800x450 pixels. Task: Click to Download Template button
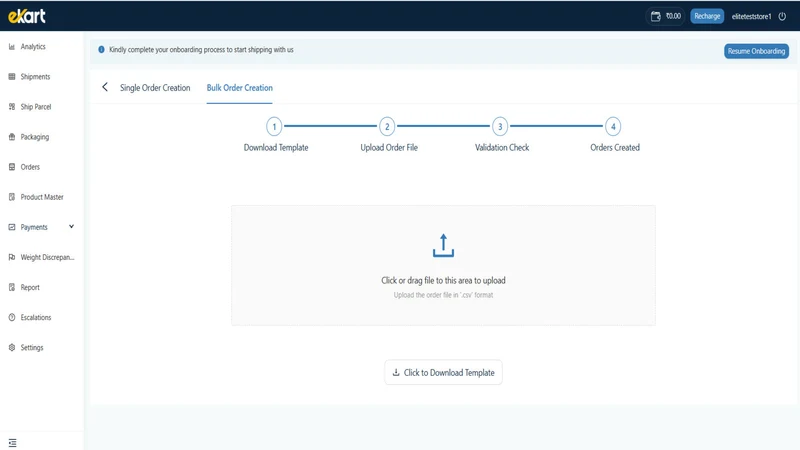point(443,372)
